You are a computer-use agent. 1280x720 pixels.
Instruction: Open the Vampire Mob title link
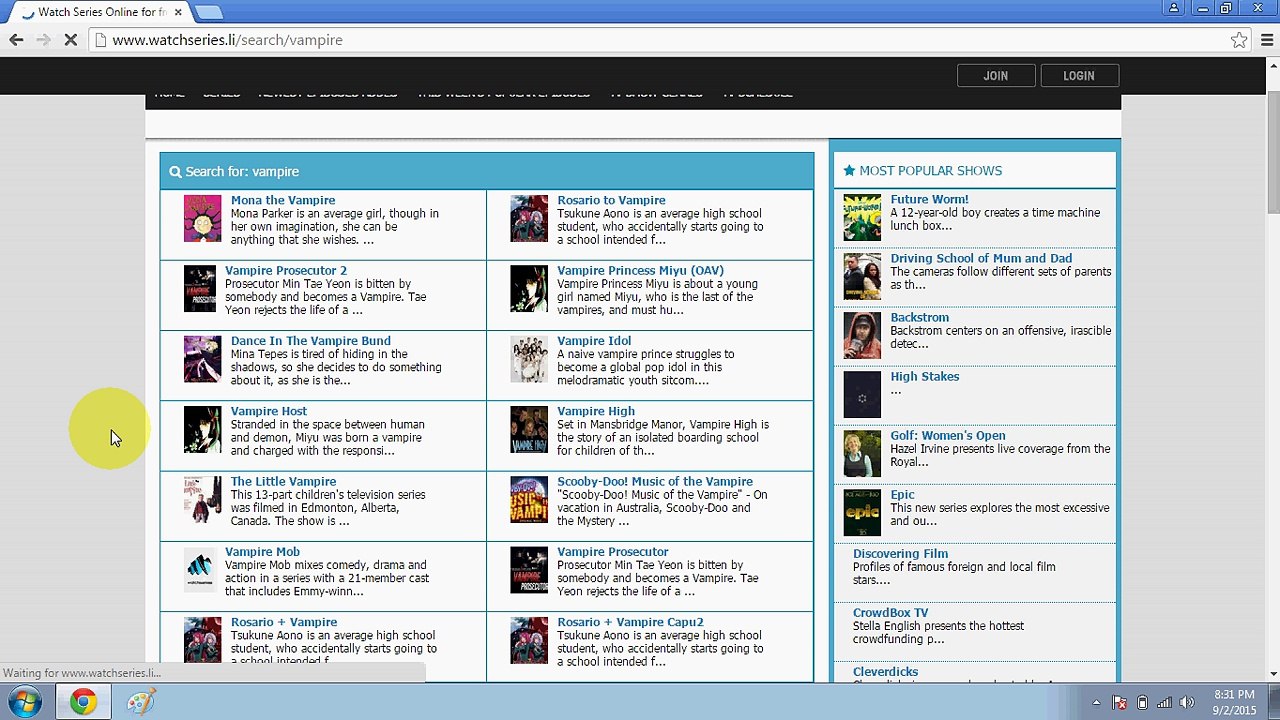(x=262, y=552)
